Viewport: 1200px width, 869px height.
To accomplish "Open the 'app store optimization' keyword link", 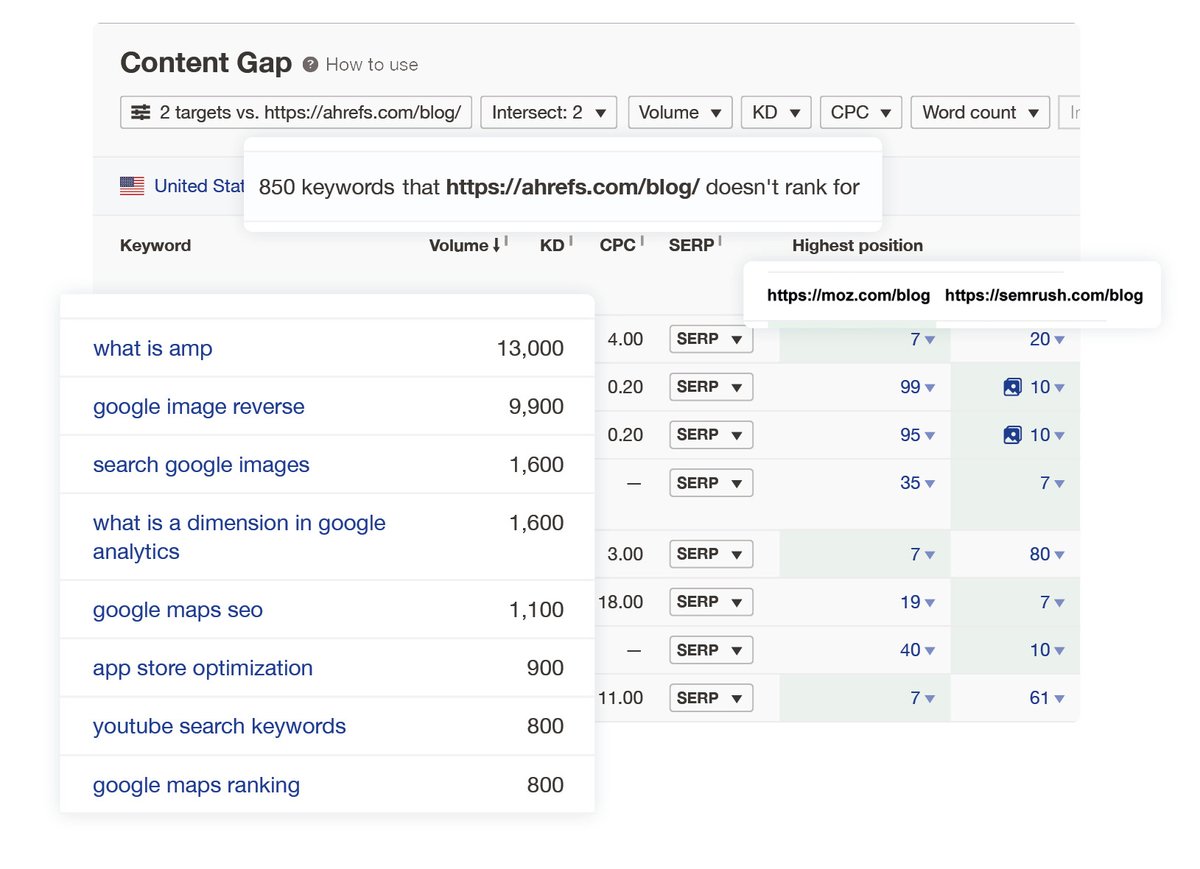I will tap(203, 668).
